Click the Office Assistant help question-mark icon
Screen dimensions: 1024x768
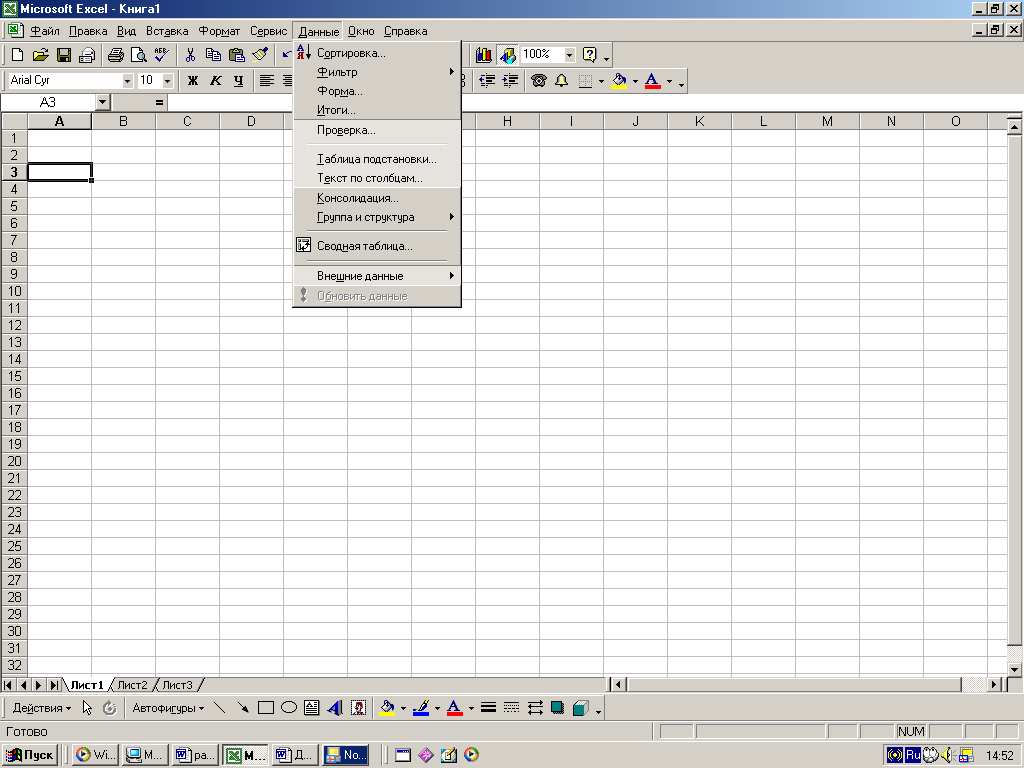point(590,55)
